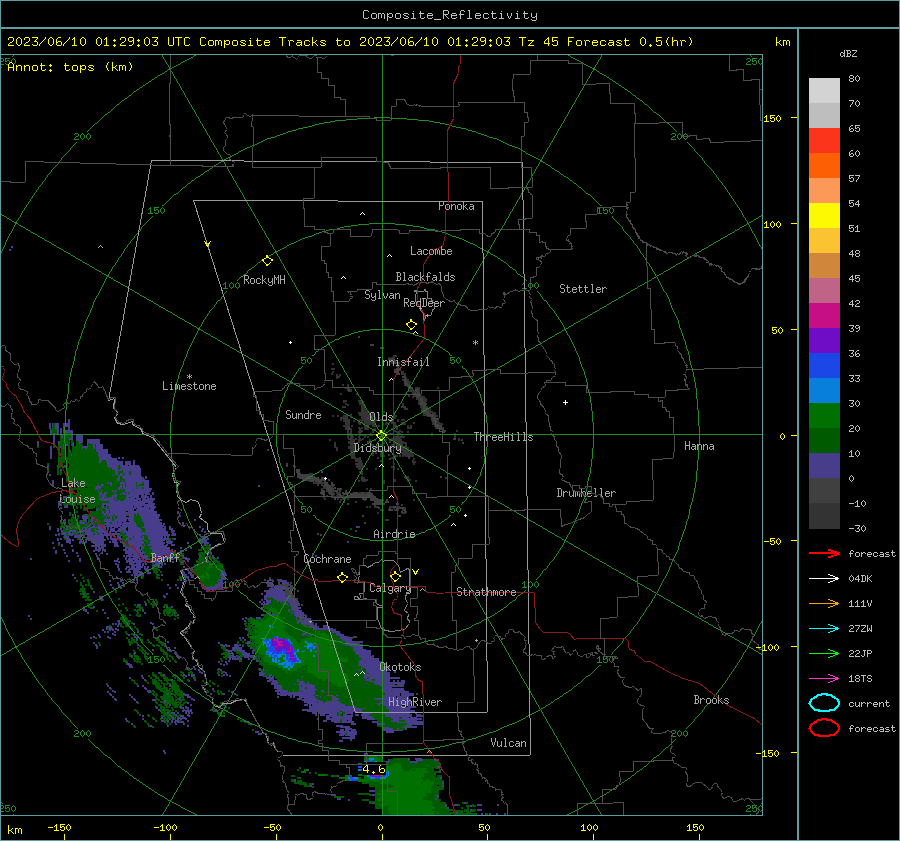Screen dimensions: 900x841
Task: Click the Vulcan town label
Action: coord(508,743)
